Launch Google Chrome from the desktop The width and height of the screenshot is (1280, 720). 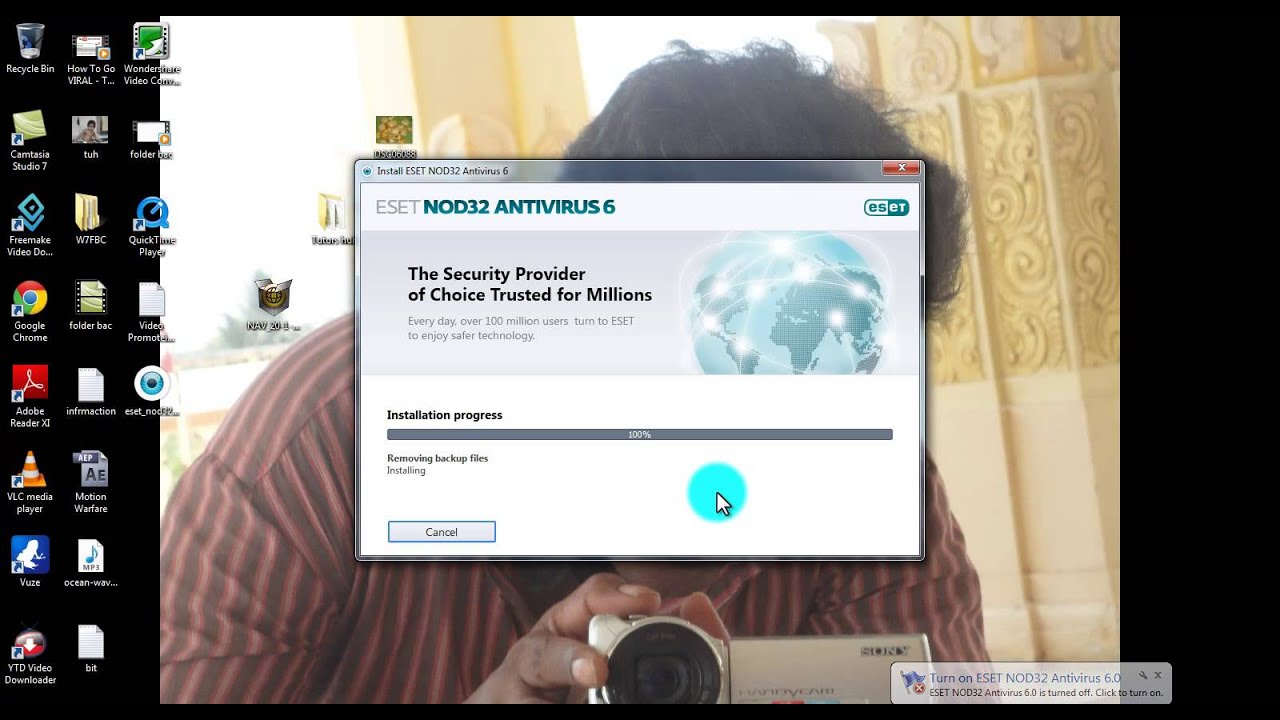tap(30, 312)
